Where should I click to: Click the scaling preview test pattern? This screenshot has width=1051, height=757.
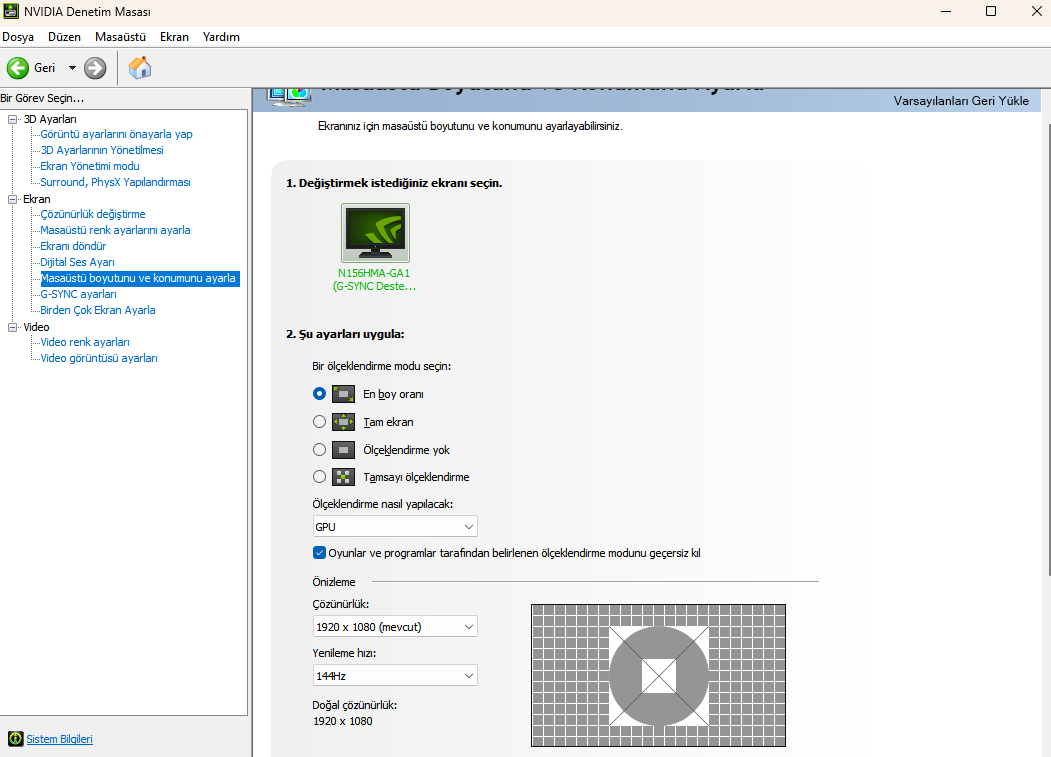[658, 675]
